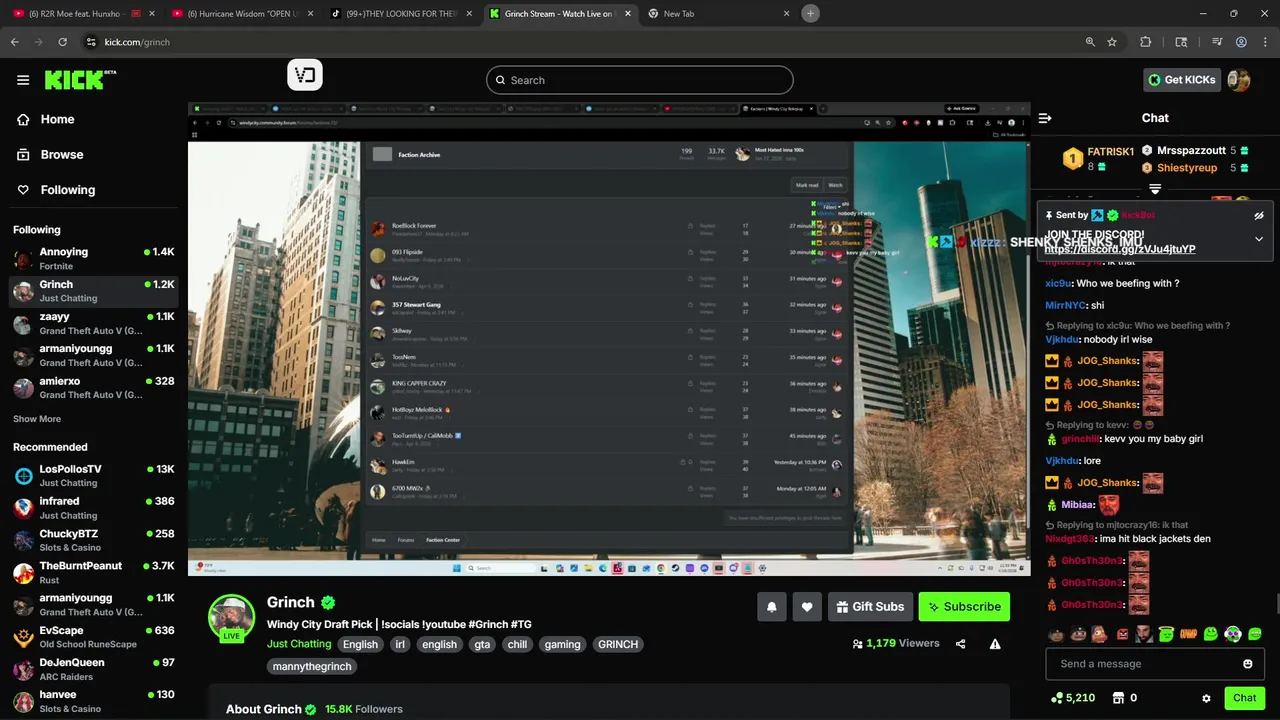Open Chrome extensions puzzle icon

click(x=1146, y=42)
